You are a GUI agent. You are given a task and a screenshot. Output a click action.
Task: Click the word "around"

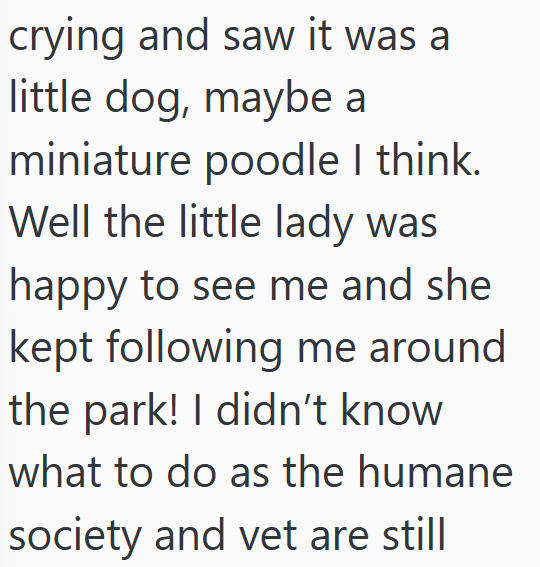[437, 346]
